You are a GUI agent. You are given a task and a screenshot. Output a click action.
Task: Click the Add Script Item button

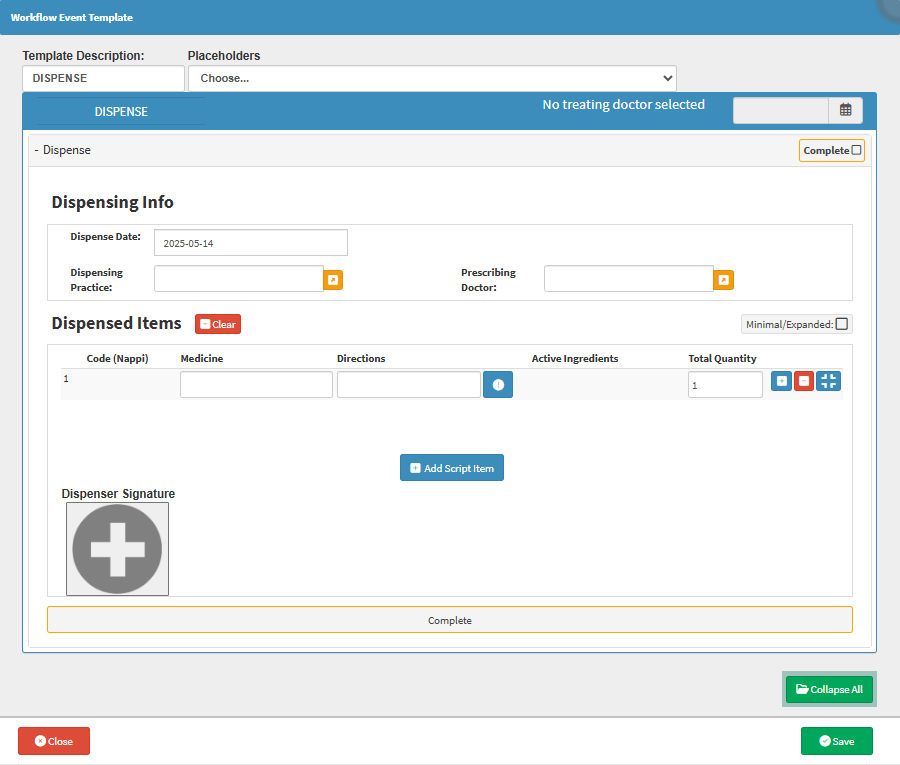pos(452,468)
